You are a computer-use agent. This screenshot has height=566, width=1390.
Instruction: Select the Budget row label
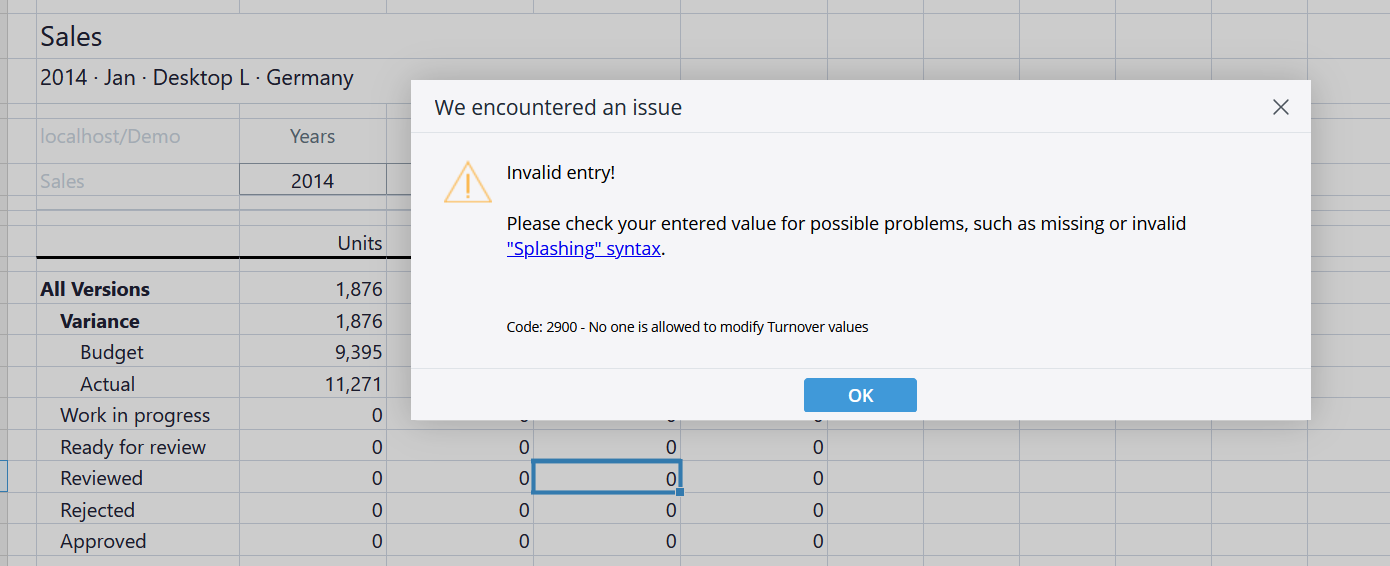tap(112, 352)
